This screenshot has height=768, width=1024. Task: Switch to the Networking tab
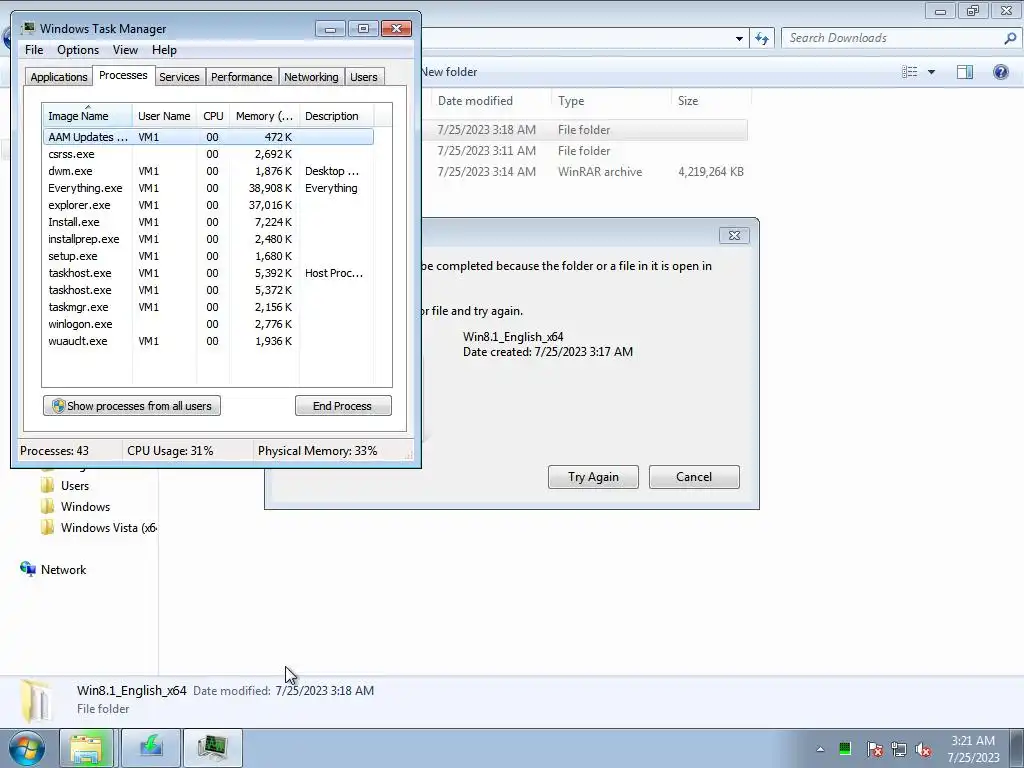point(311,77)
